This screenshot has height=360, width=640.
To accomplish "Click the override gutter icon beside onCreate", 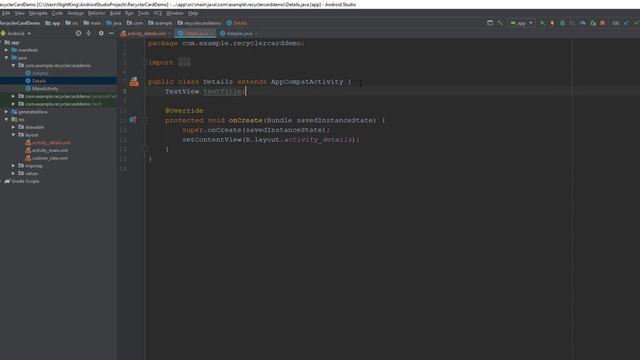I will tap(133, 120).
